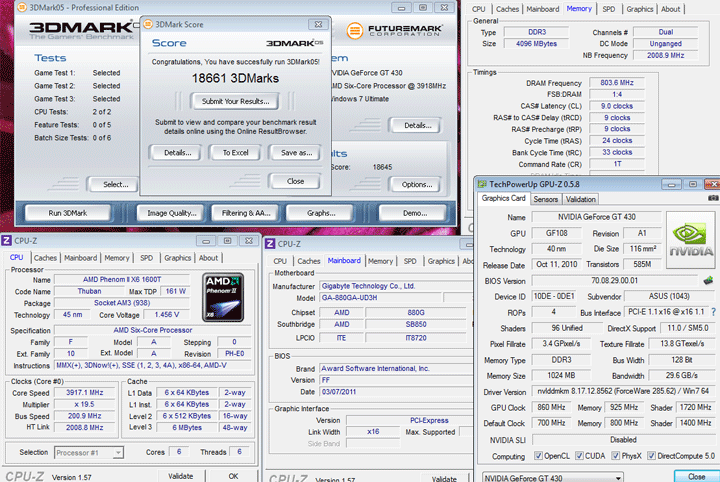Click Close in the 3DMark Score dialog
720x482 pixels.
(295, 181)
